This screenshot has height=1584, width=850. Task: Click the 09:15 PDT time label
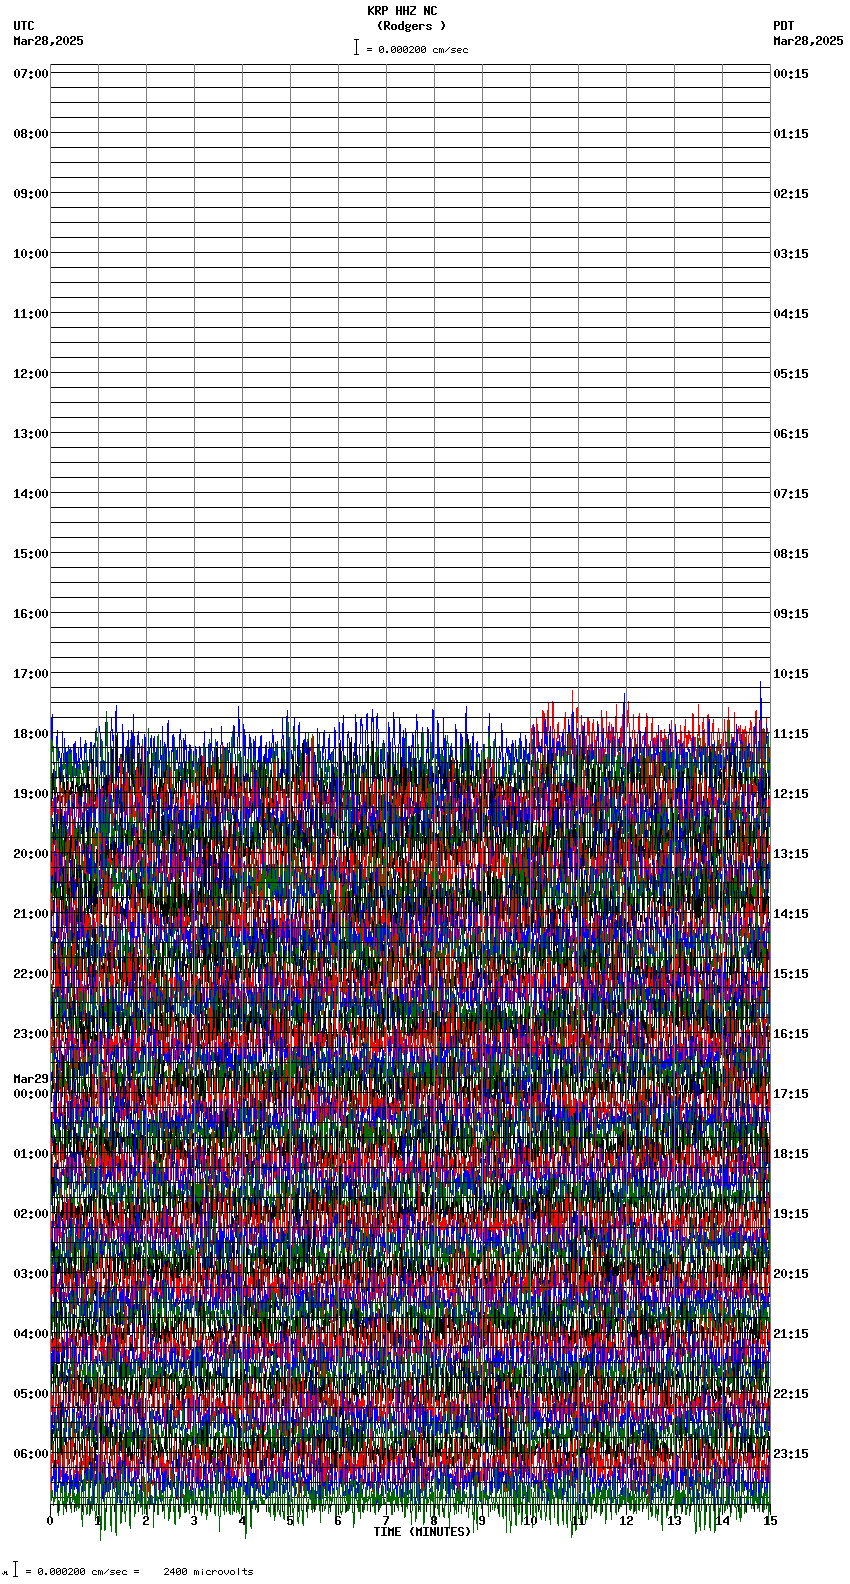click(791, 614)
